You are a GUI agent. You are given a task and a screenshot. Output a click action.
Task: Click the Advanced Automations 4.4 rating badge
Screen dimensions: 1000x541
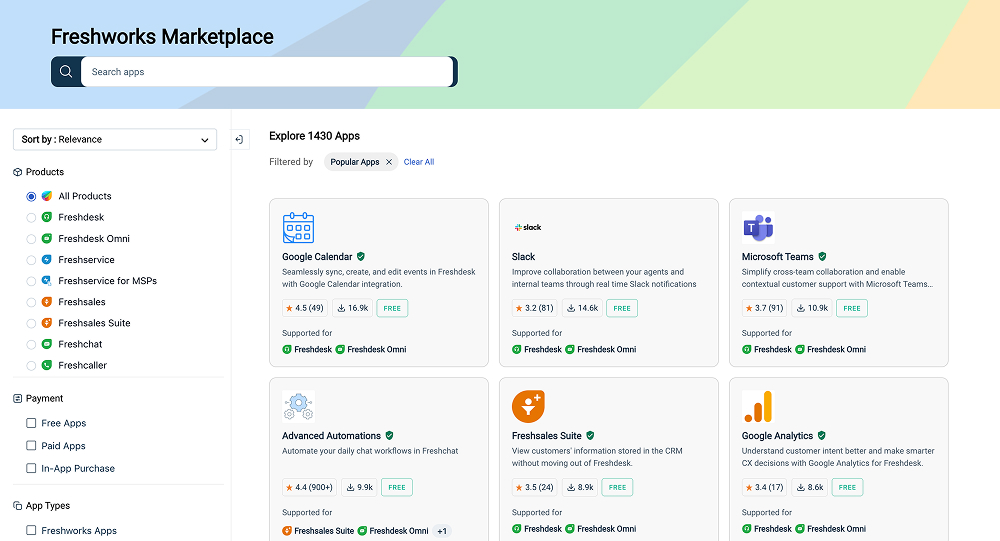click(309, 487)
